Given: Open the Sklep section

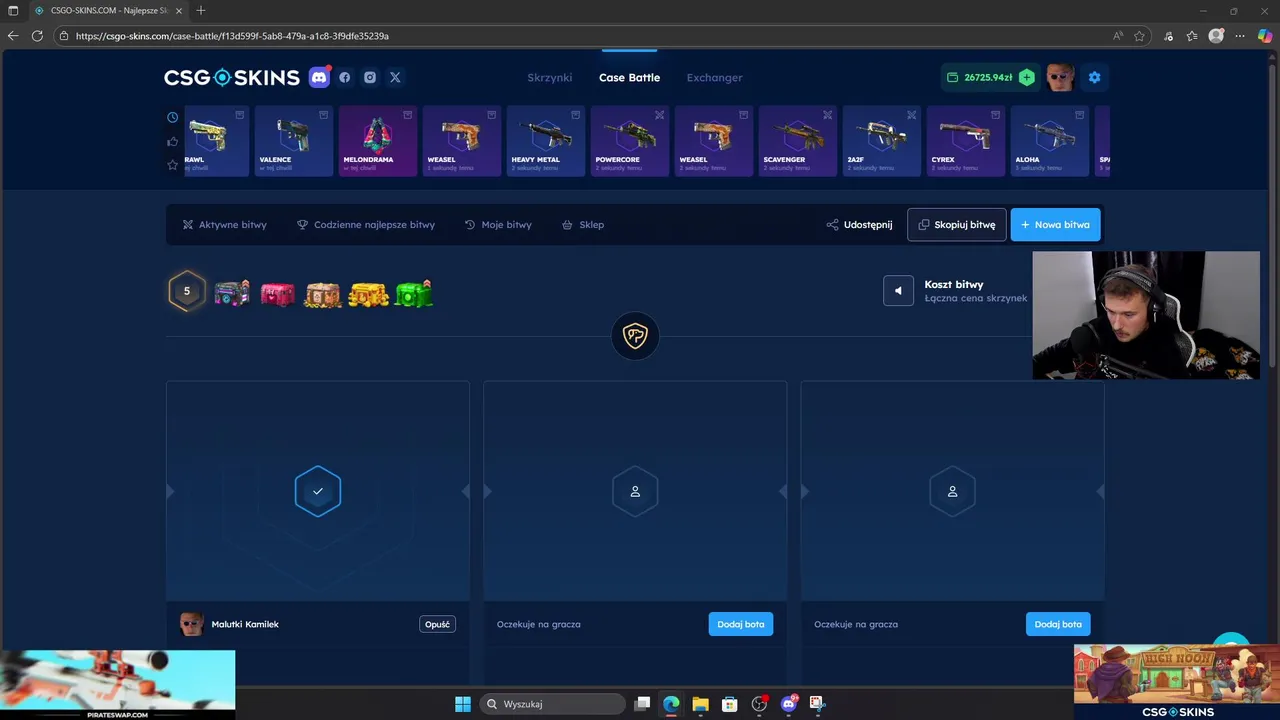Looking at the screenshot, I should pyautogui.click(x=583, y=225).
